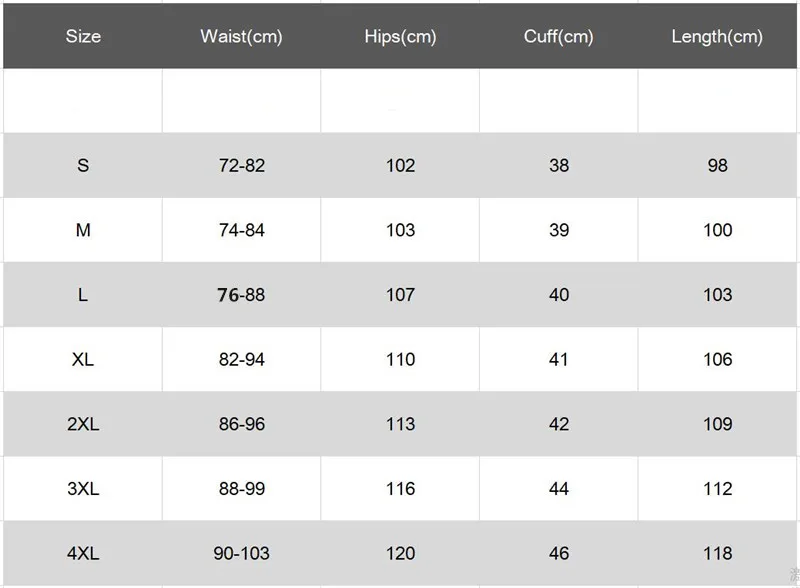
Task: Select the S size row label
Action: tap(83, 165)
